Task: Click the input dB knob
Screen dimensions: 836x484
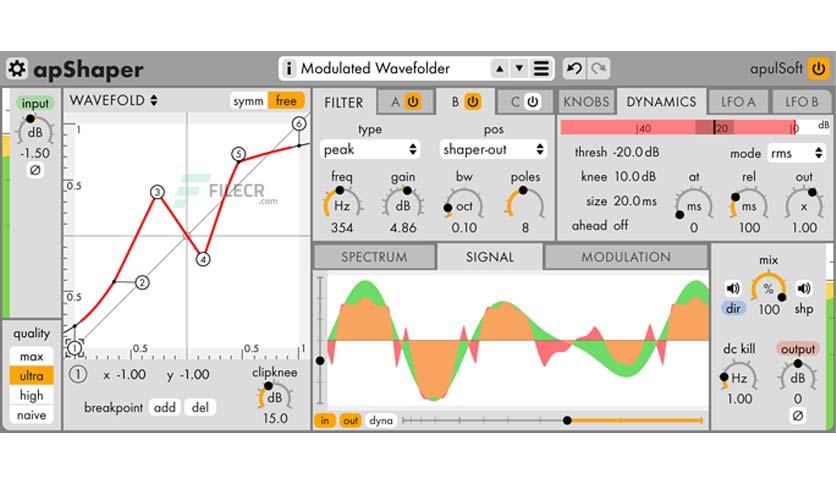Action: 35,131
